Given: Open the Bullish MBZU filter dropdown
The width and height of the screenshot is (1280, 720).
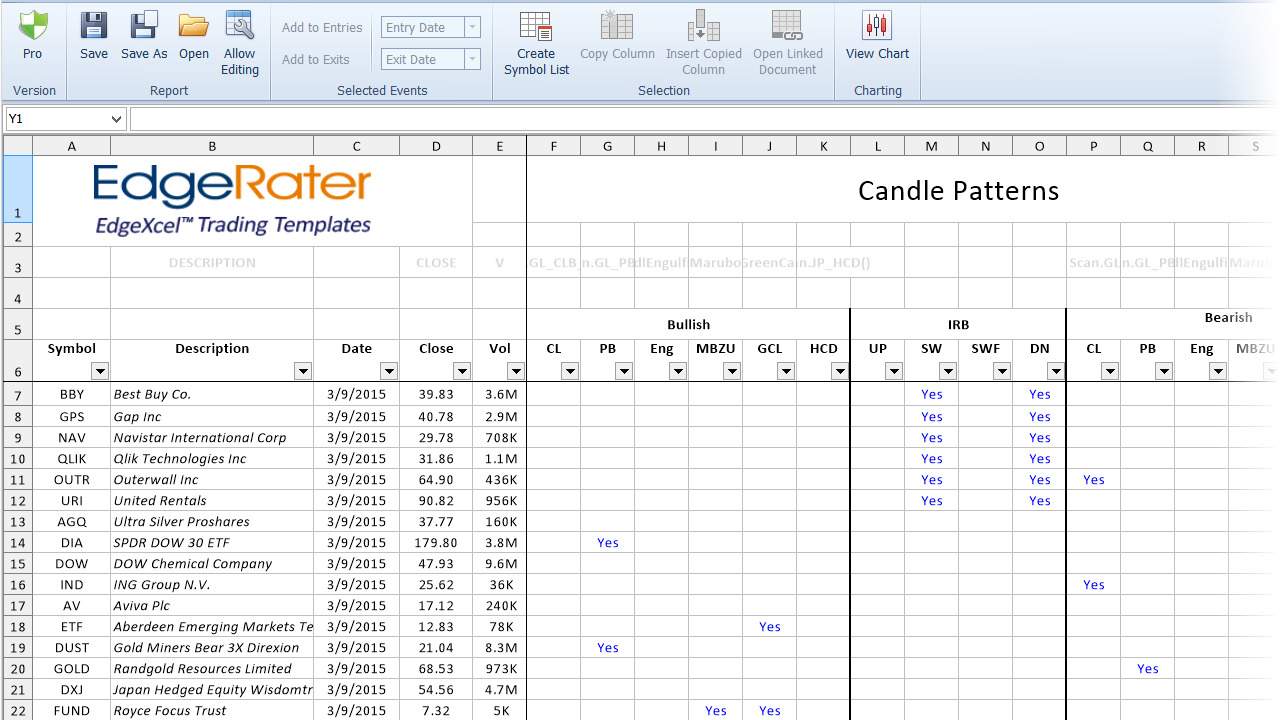Looking at the screenshot, I should [x=732, y=371].
